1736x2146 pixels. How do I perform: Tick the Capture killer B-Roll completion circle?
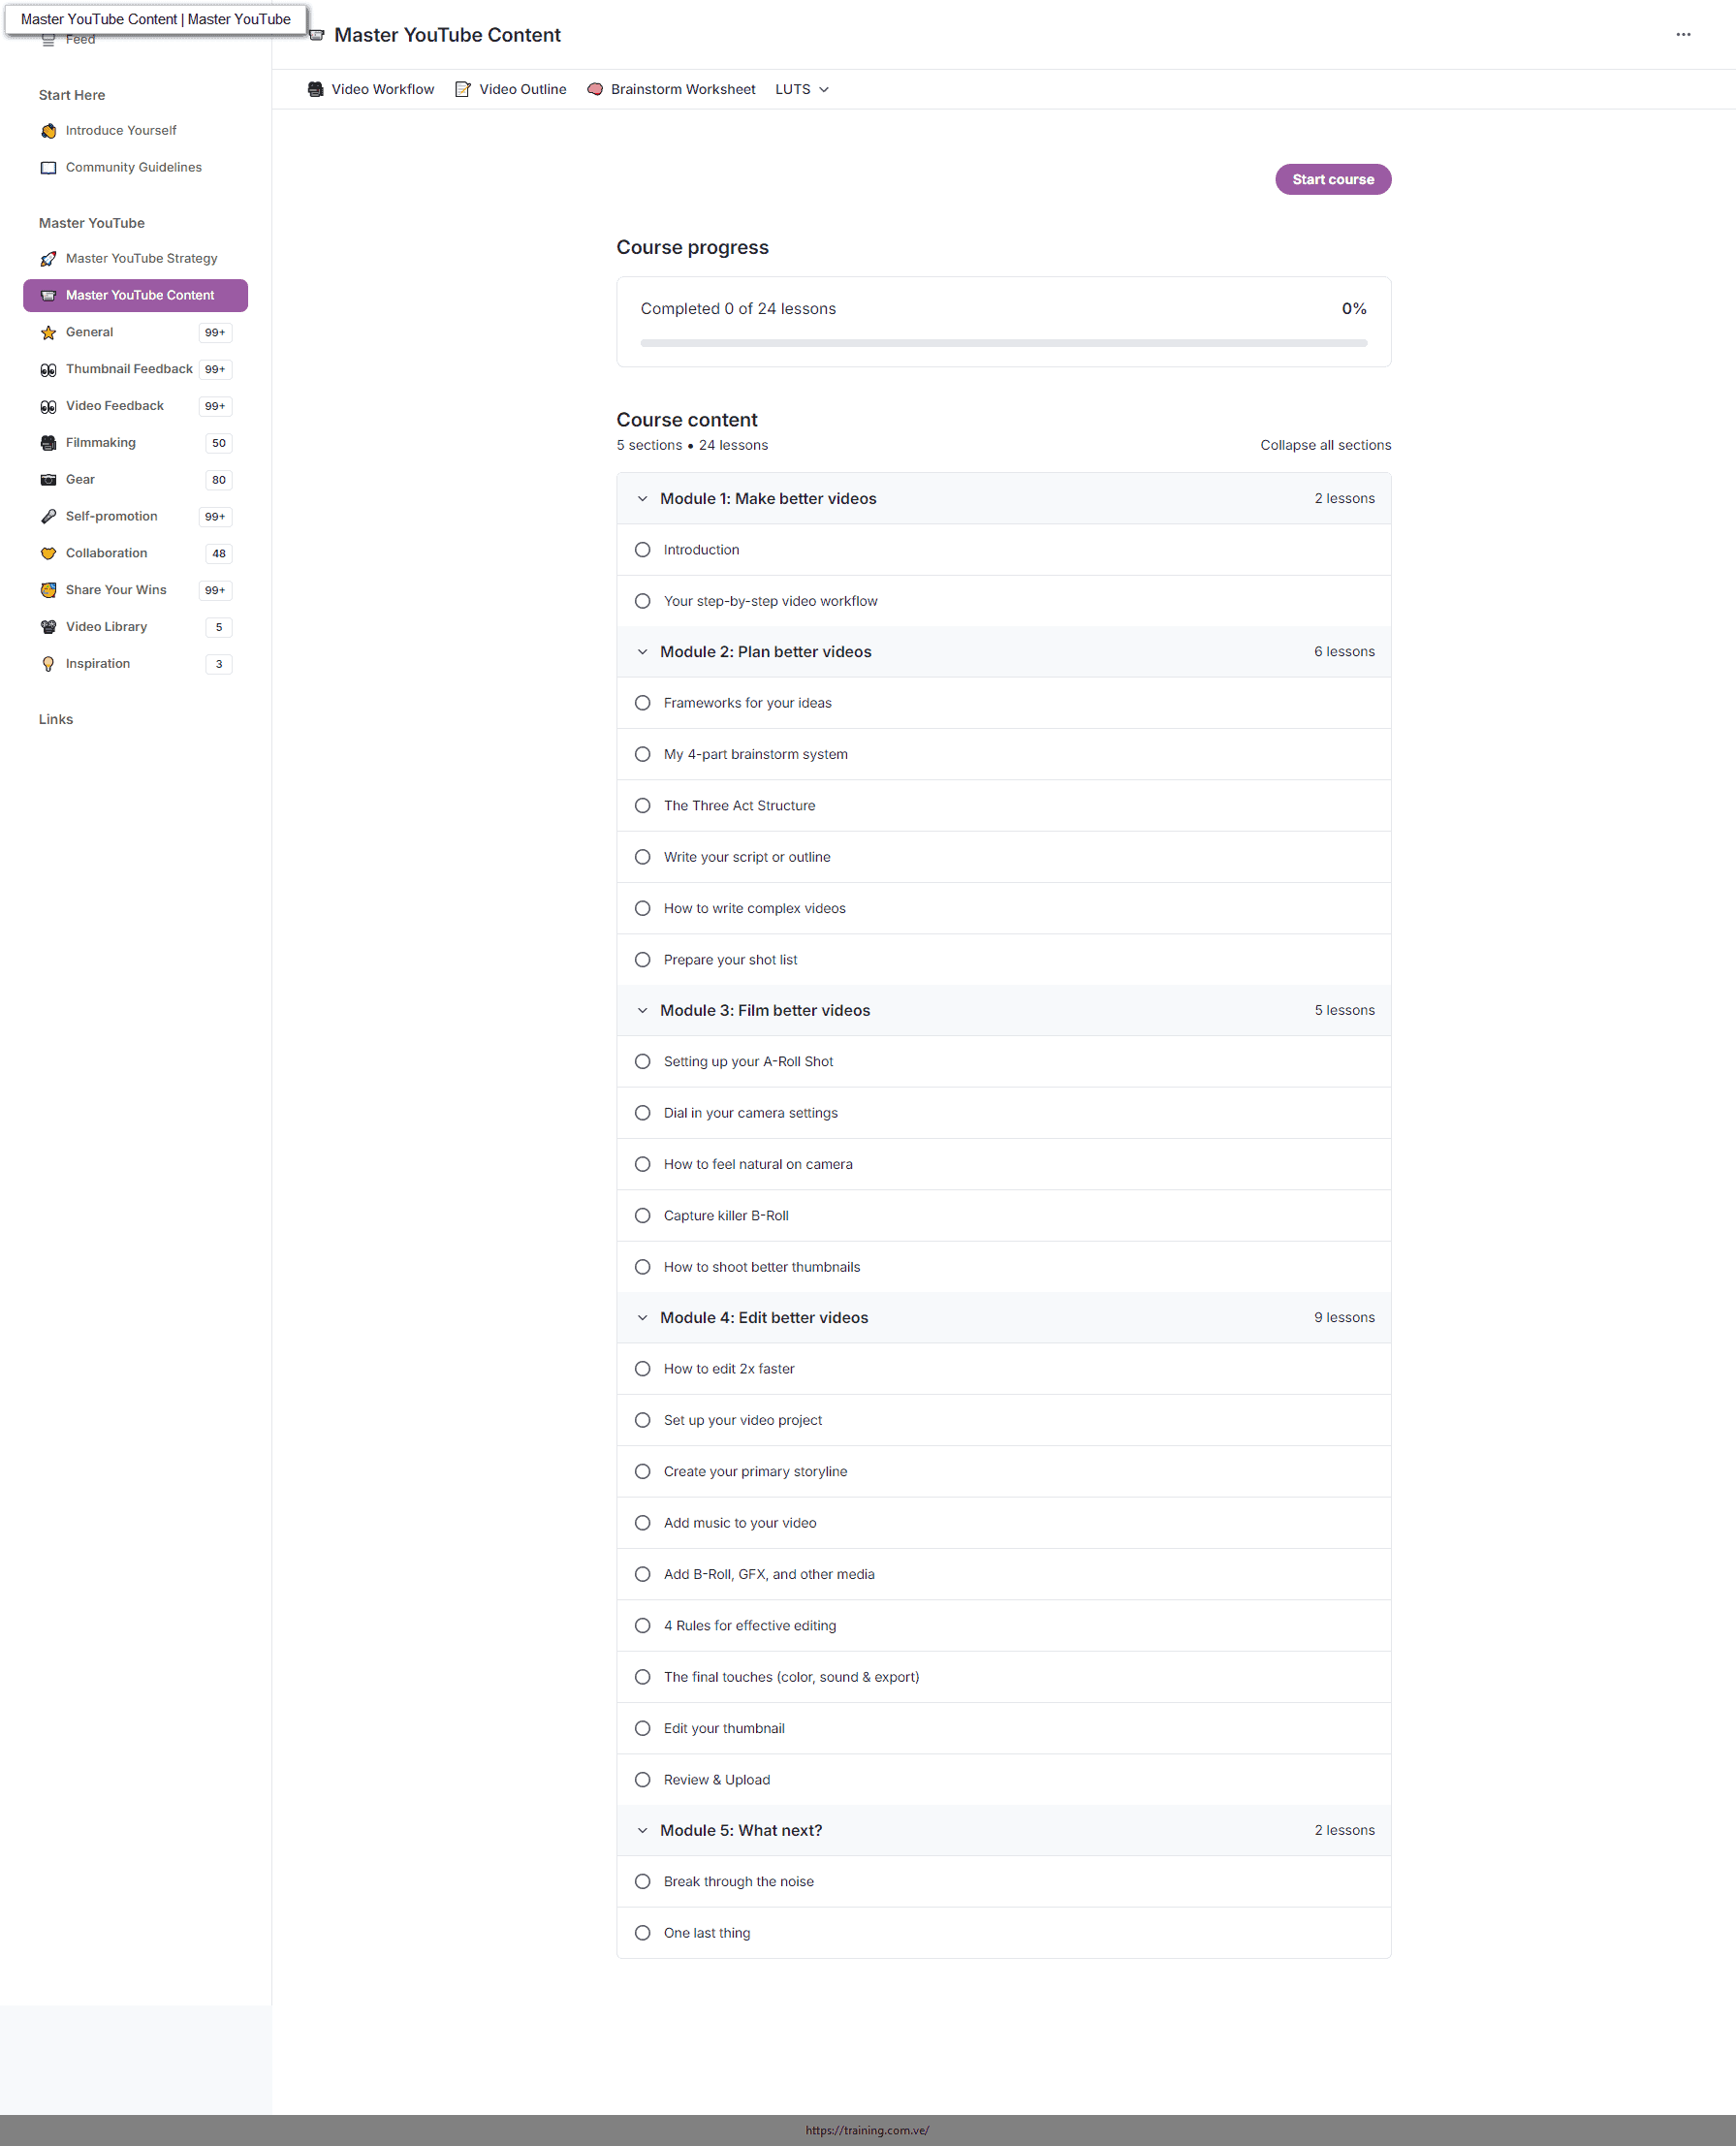(x=643, y=1216)
